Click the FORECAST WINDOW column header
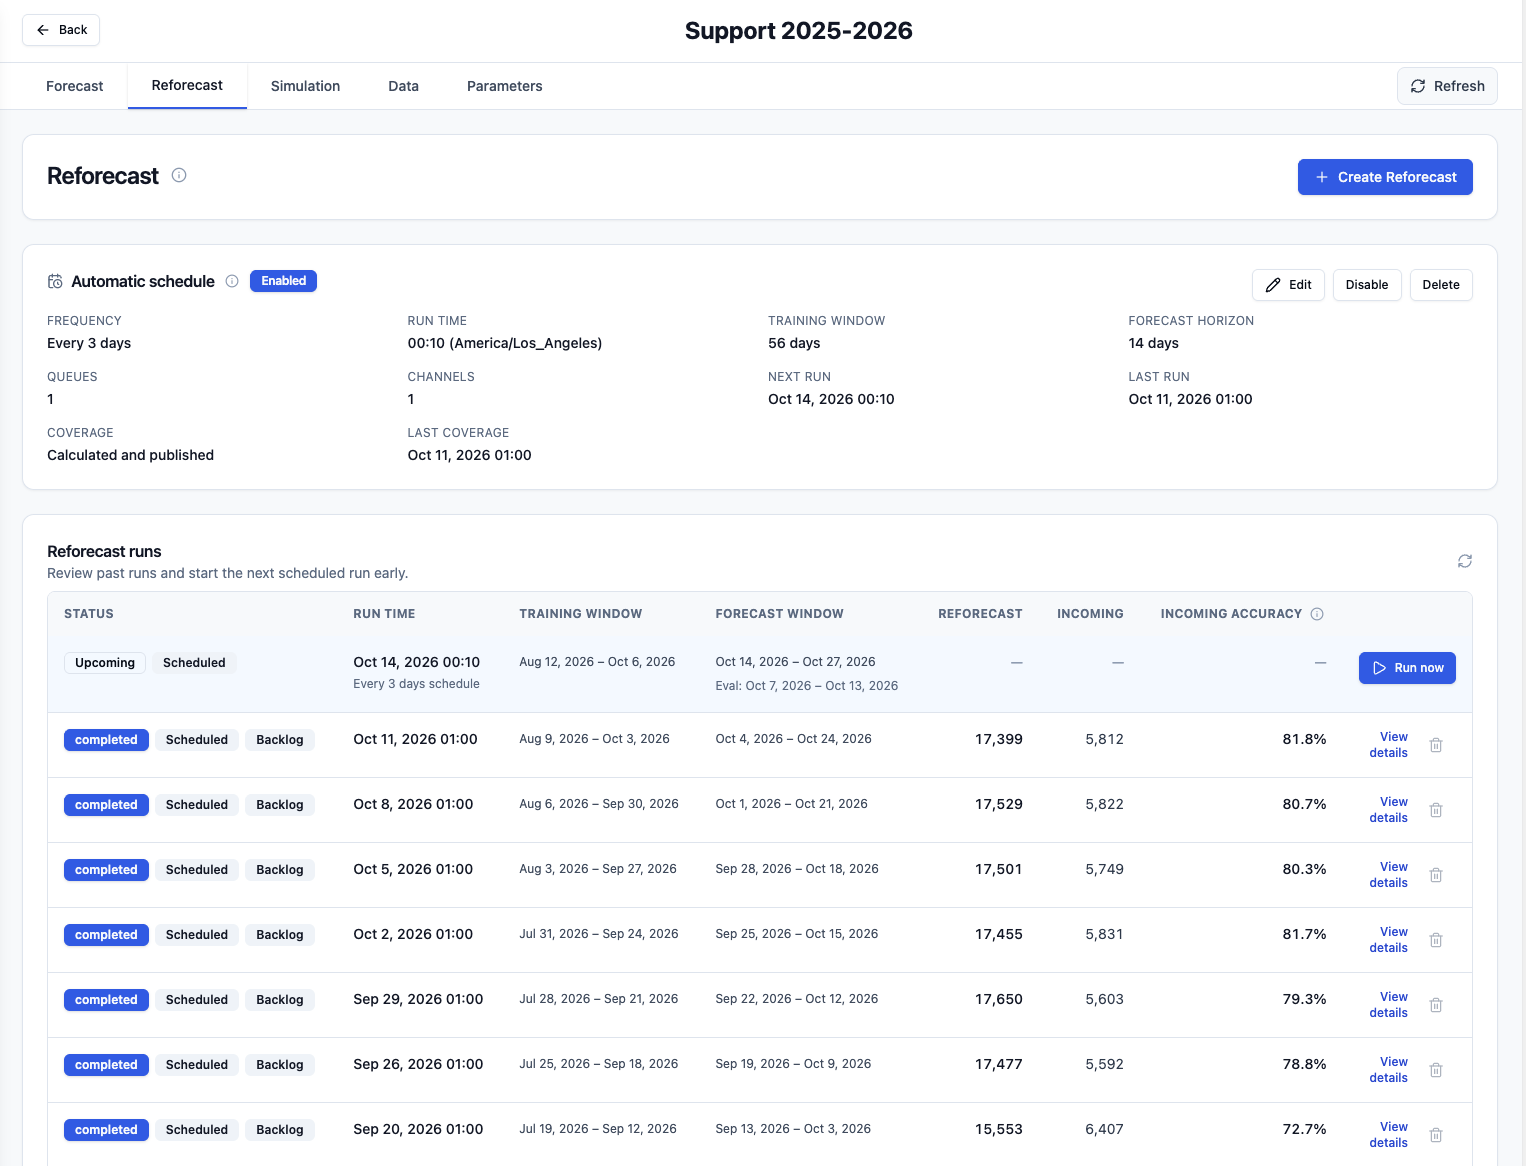 pos(779,614)
